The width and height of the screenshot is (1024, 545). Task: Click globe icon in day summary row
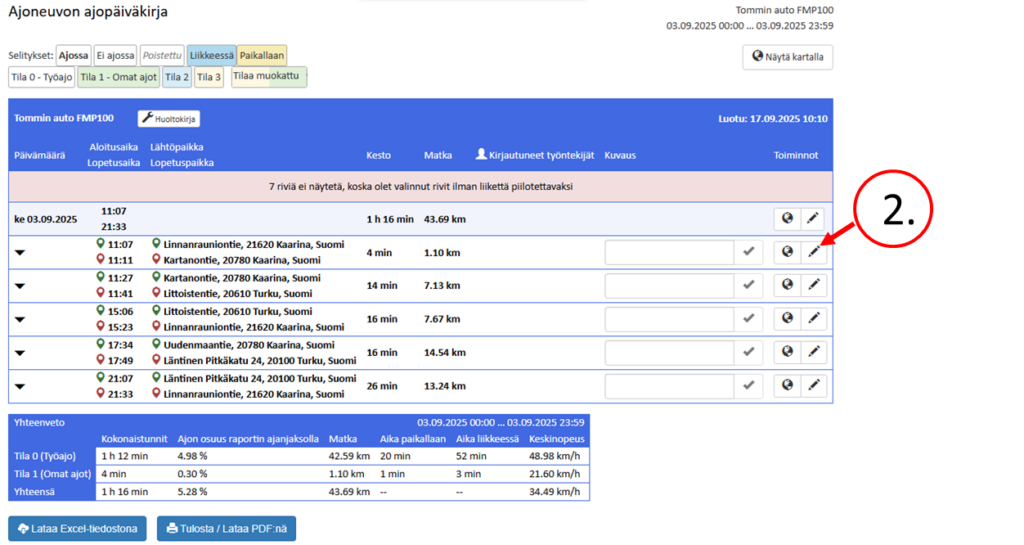coord(787,220)
